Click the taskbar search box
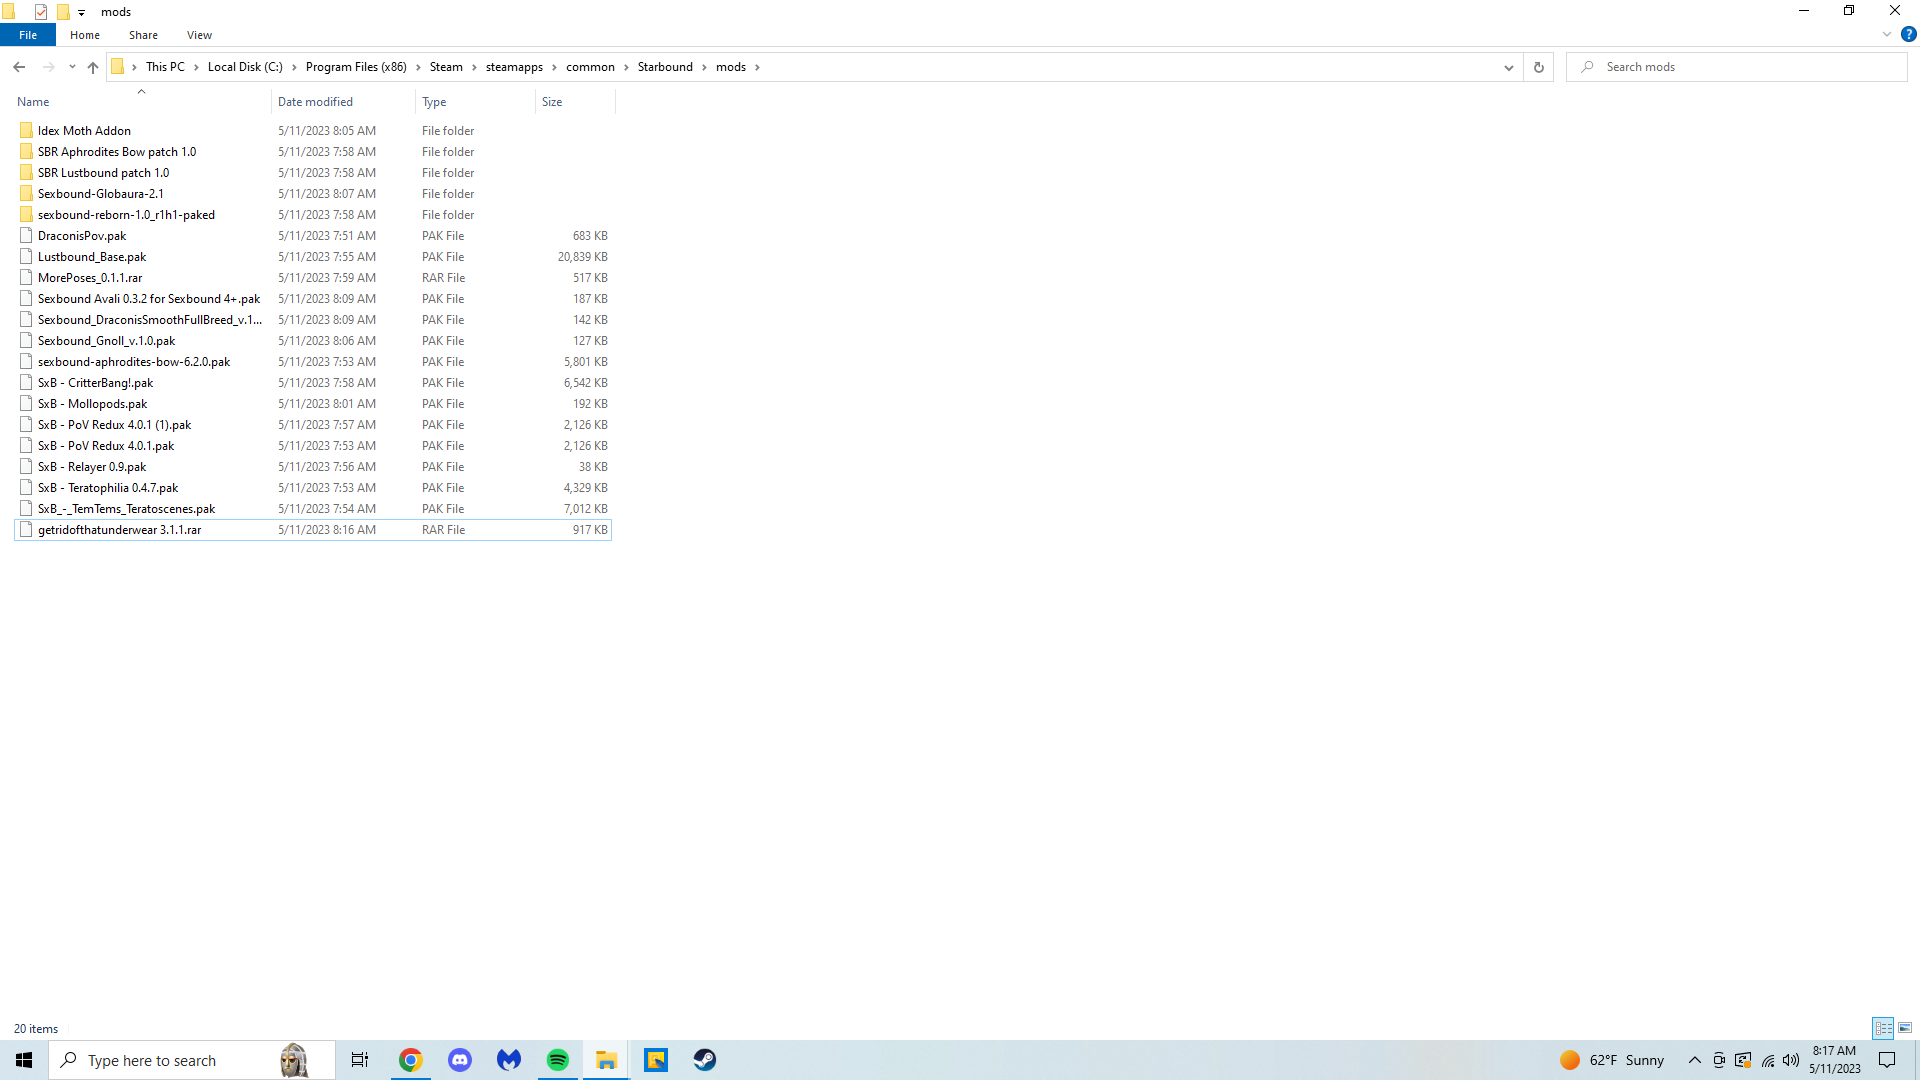Screen dimensions: 1920x1080 tap(192, 1060)
